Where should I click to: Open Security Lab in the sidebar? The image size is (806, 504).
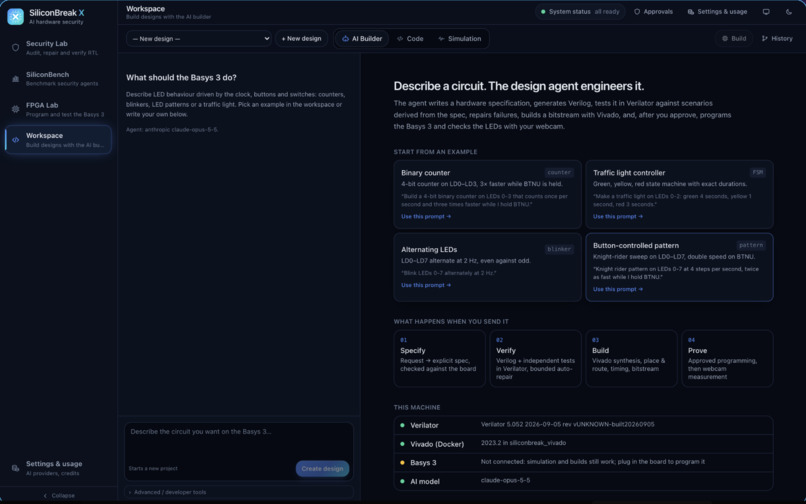pyautogui.click(x=58, y=48)
